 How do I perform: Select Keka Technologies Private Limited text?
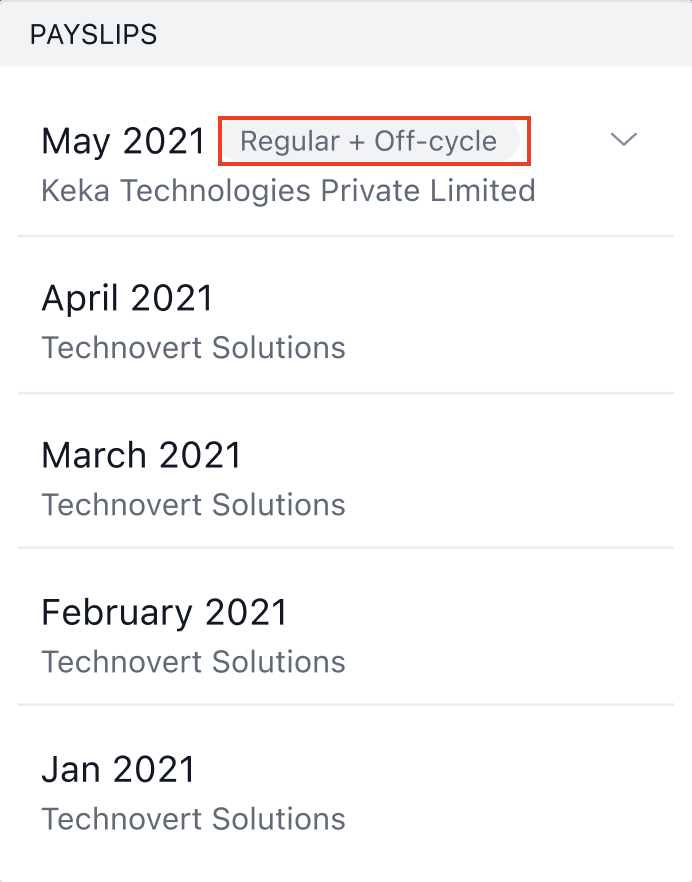pyautogui.click(x=288, y=190)
